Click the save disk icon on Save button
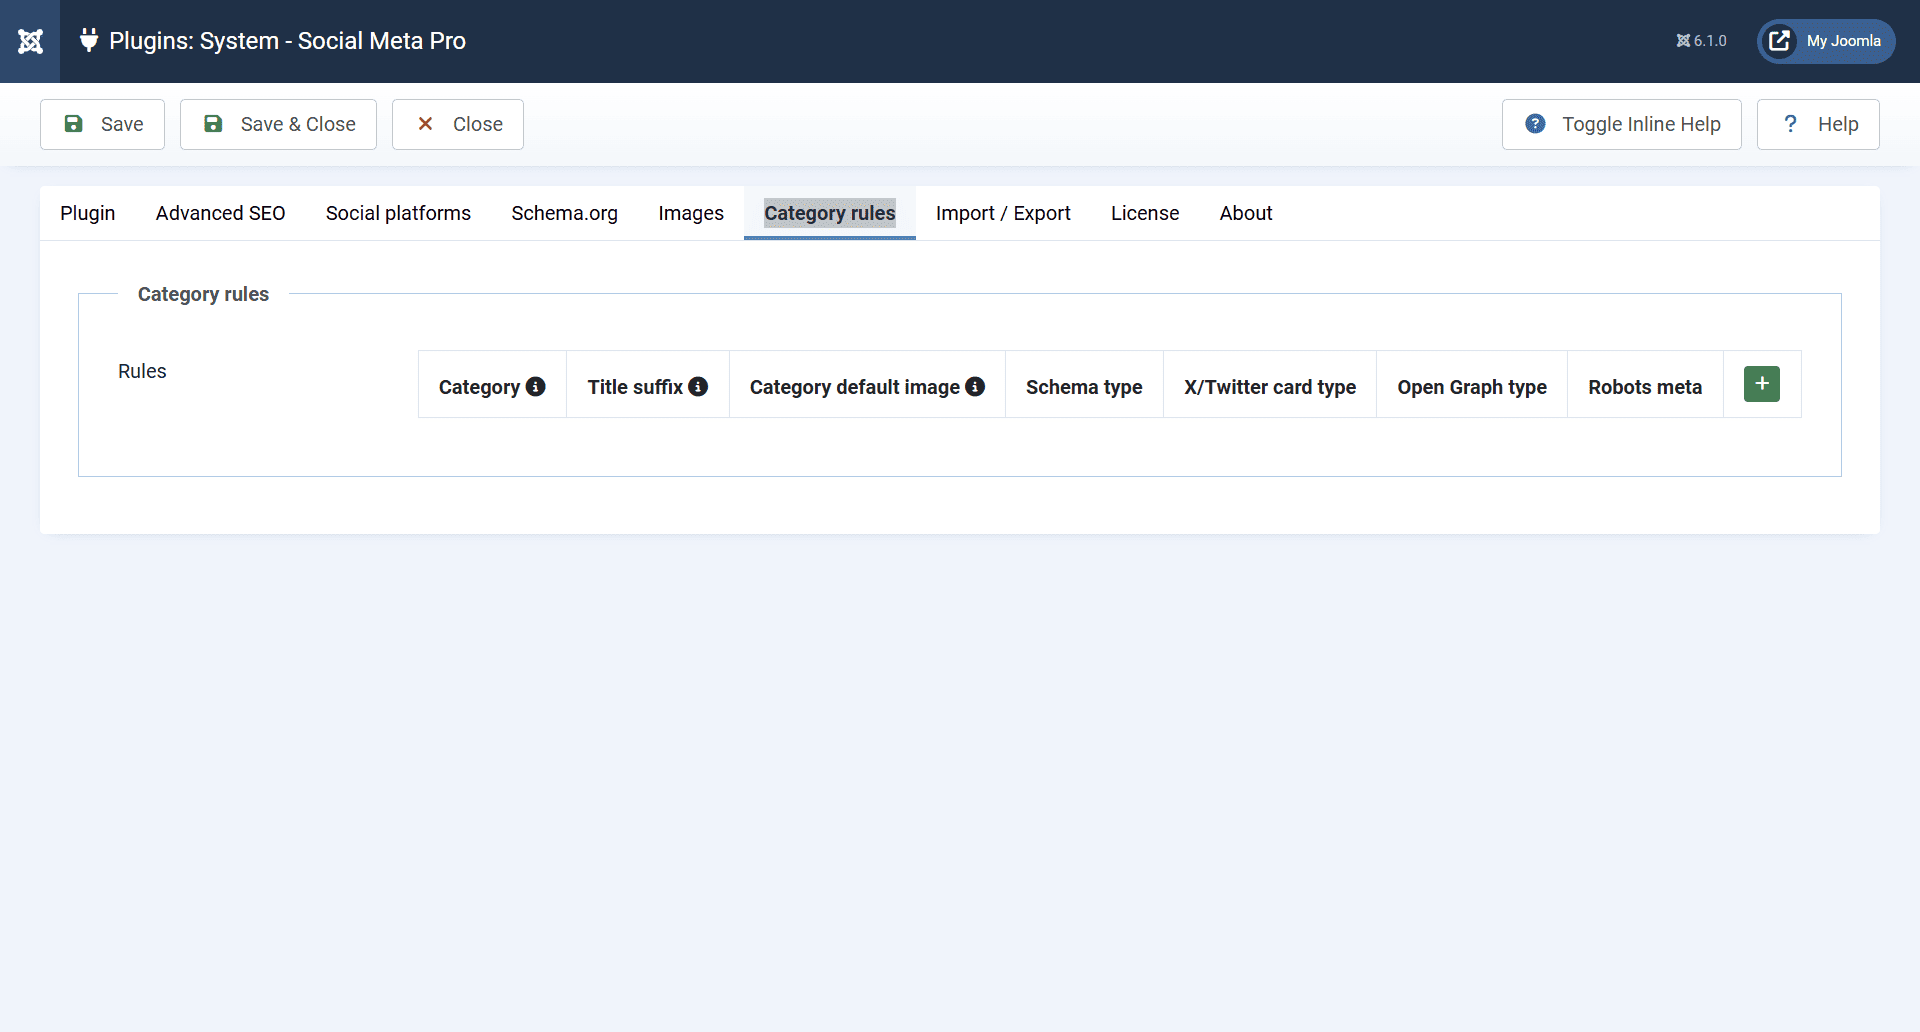 click(x=74, y=123)
